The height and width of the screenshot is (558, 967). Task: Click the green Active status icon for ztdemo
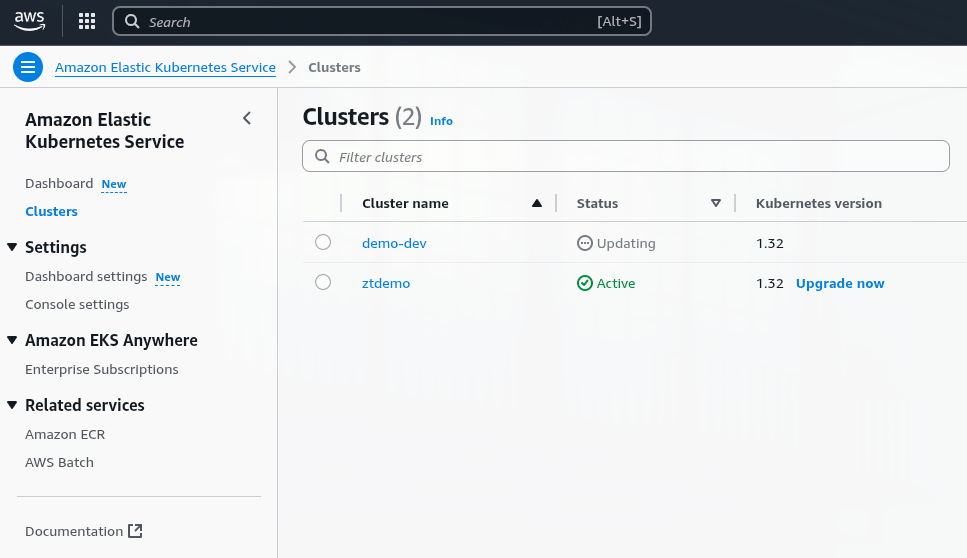click(585, 283)
